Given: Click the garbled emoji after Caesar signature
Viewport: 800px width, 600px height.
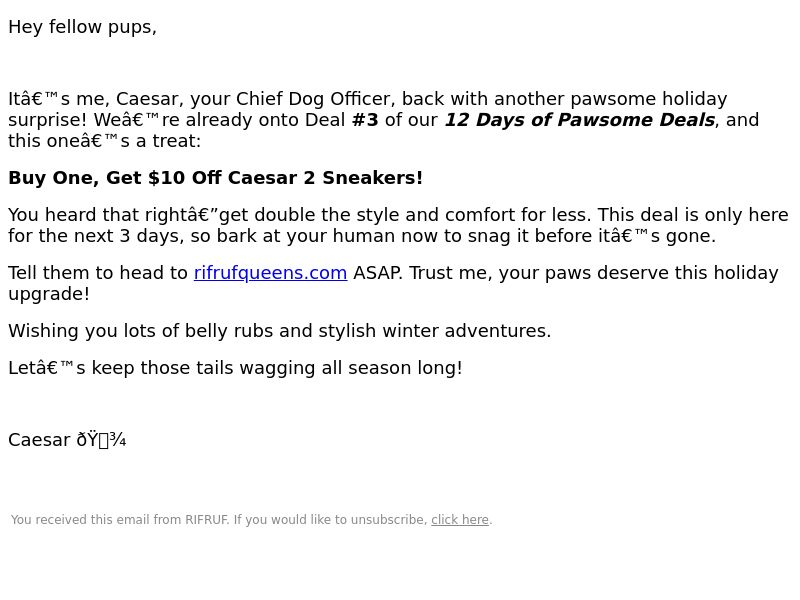Looking at the screenshot, I should pyautogui.click(x=102, y=440).
